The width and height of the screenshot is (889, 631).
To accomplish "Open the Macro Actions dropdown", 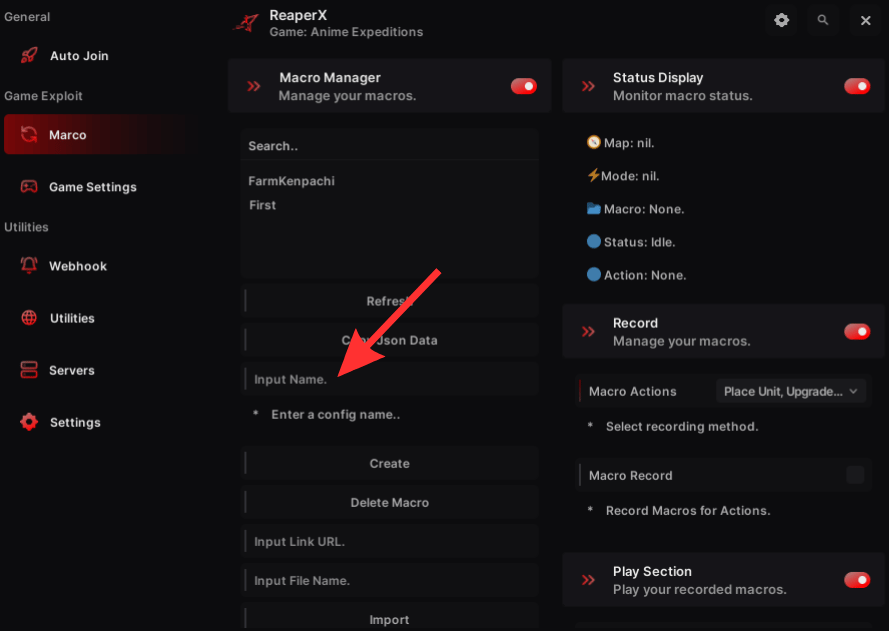I will click(x=790, y=391).
